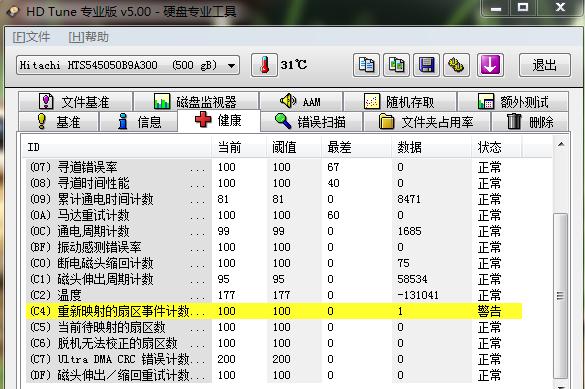This screenshot has height=389, width=585.
Task: Switch to the 基准 tab
Action: coord(59,122)
